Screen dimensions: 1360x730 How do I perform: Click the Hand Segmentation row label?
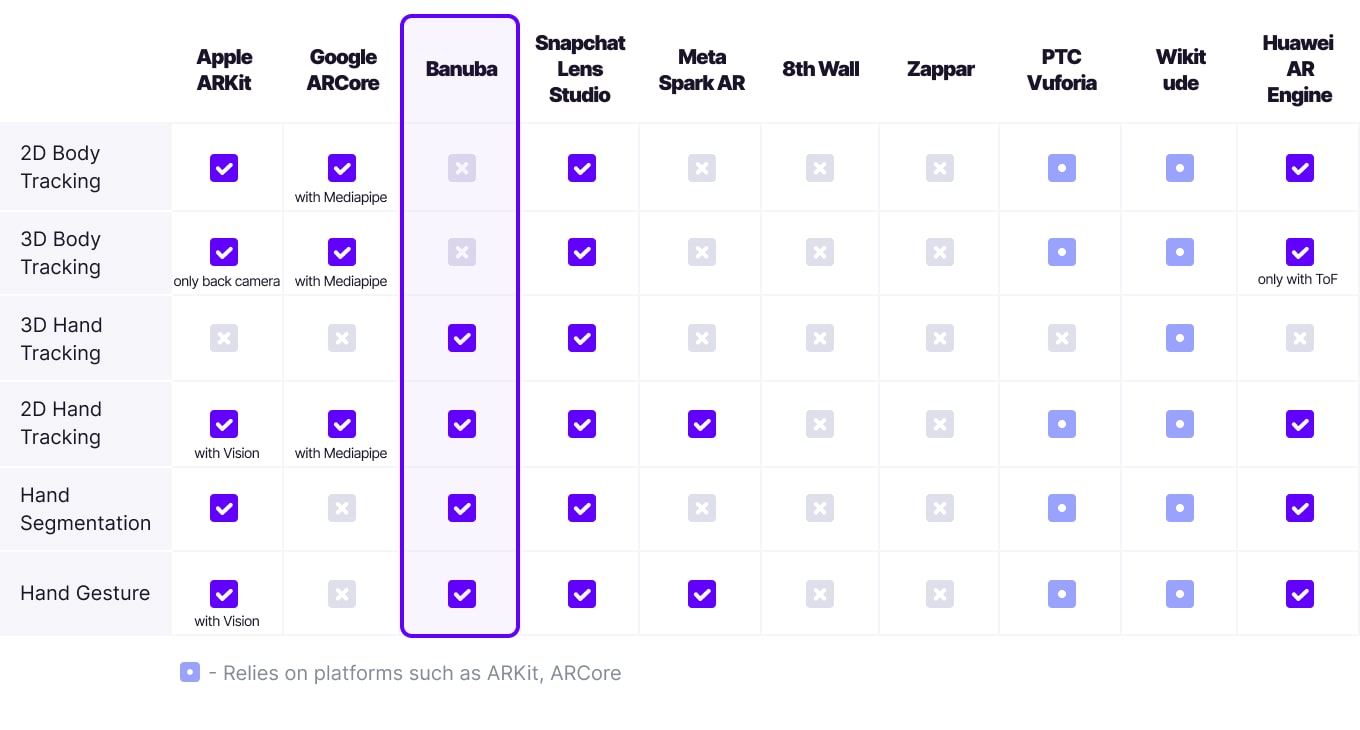[85, 509]
